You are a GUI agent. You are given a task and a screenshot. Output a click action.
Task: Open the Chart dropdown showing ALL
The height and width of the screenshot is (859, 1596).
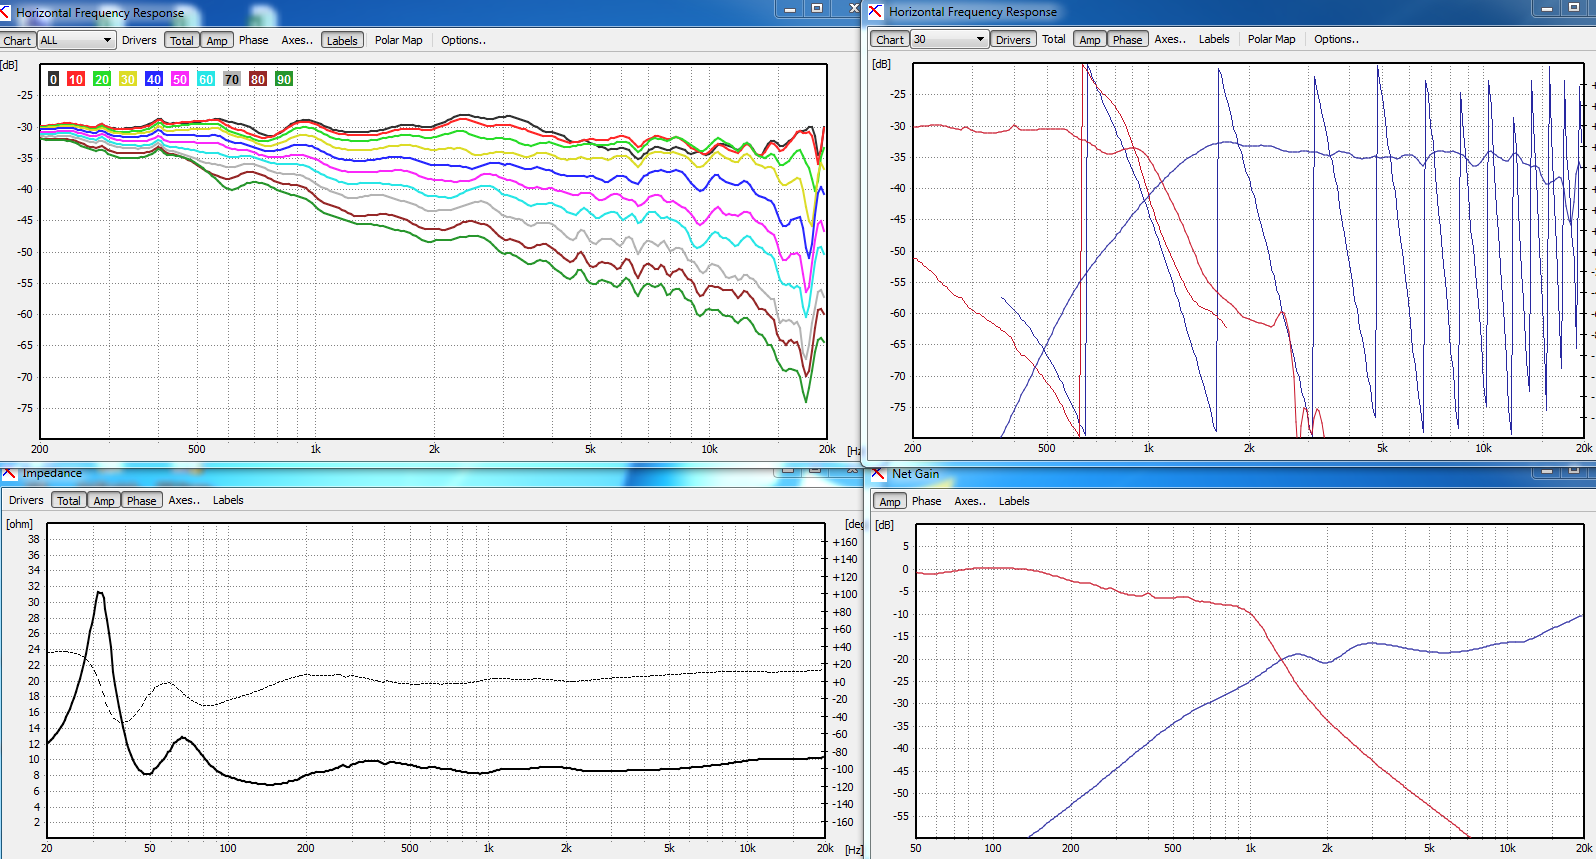[76, 40]
